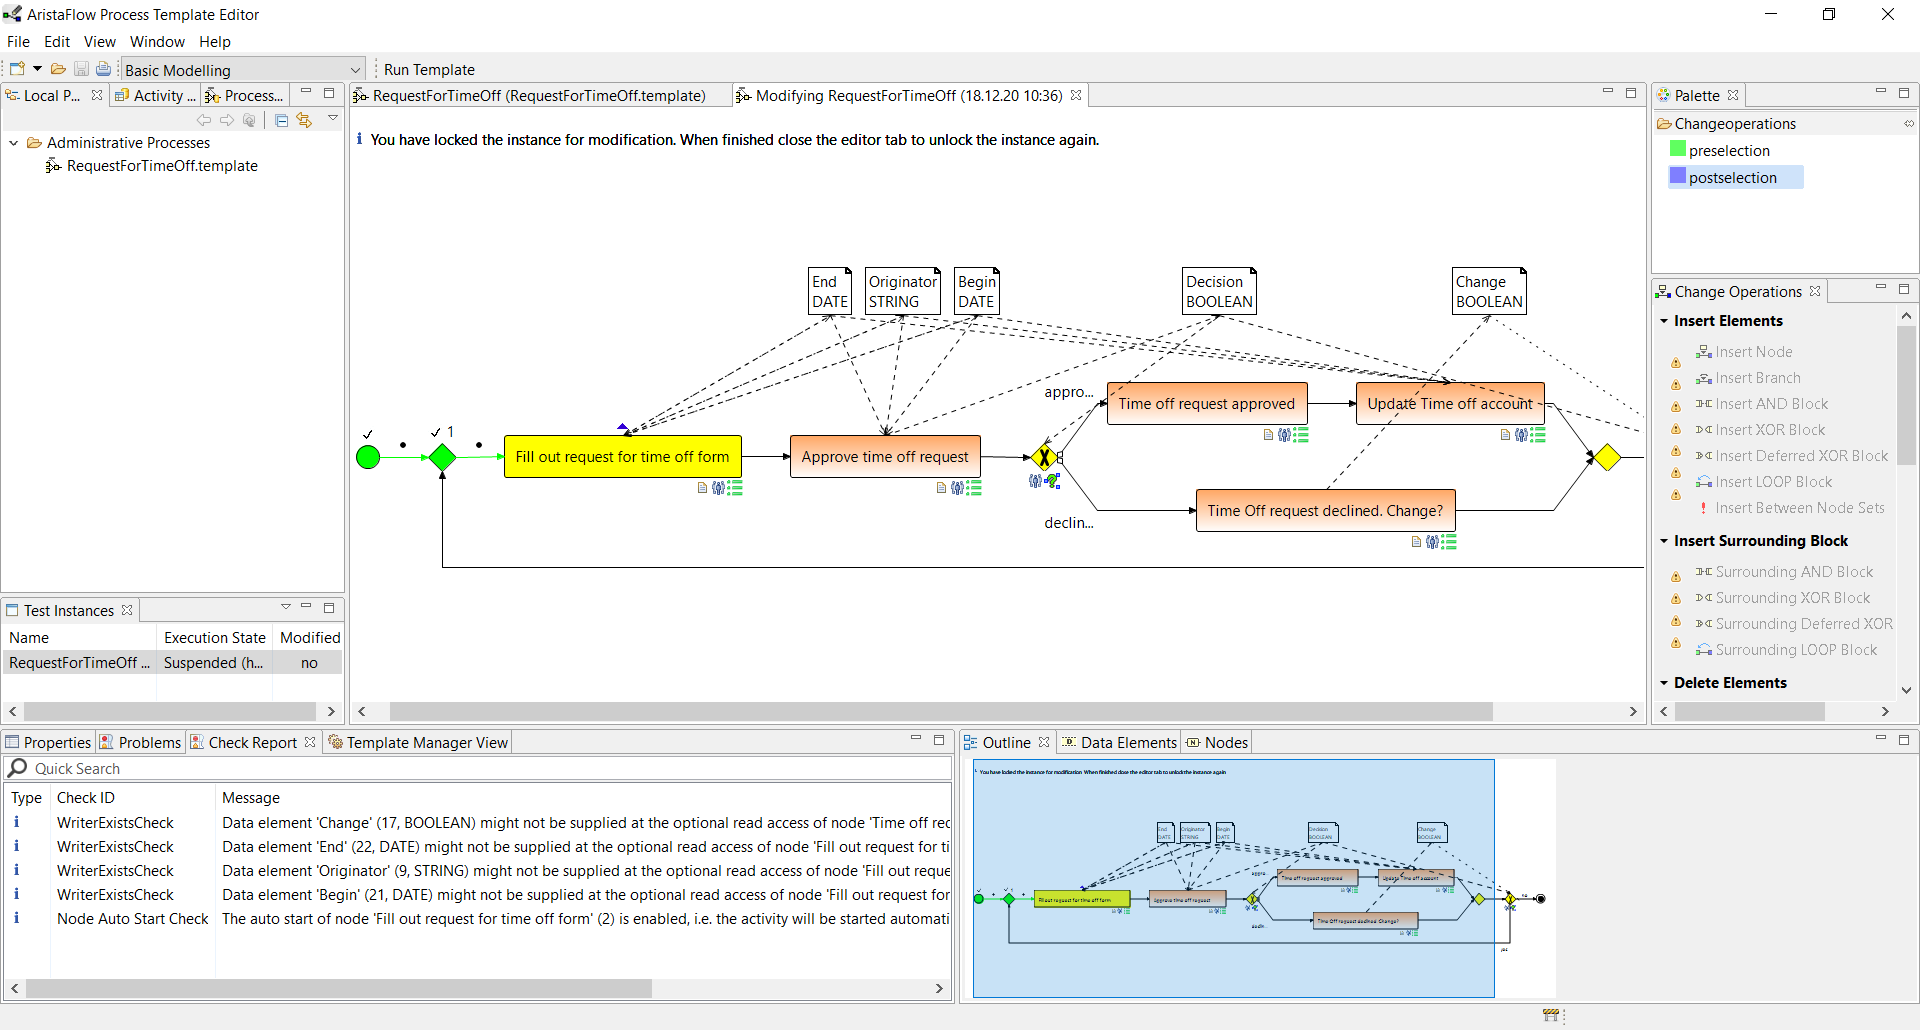Viewport: 1920px width, 1030px height.
Task: Switch to the Activity tab
Action: tap(157, 95)
